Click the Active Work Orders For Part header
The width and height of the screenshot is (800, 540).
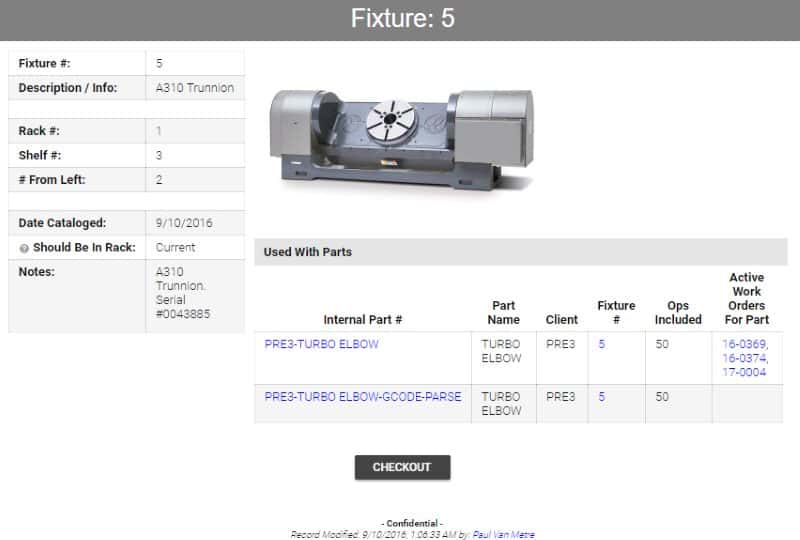click(x=746, y=299)
